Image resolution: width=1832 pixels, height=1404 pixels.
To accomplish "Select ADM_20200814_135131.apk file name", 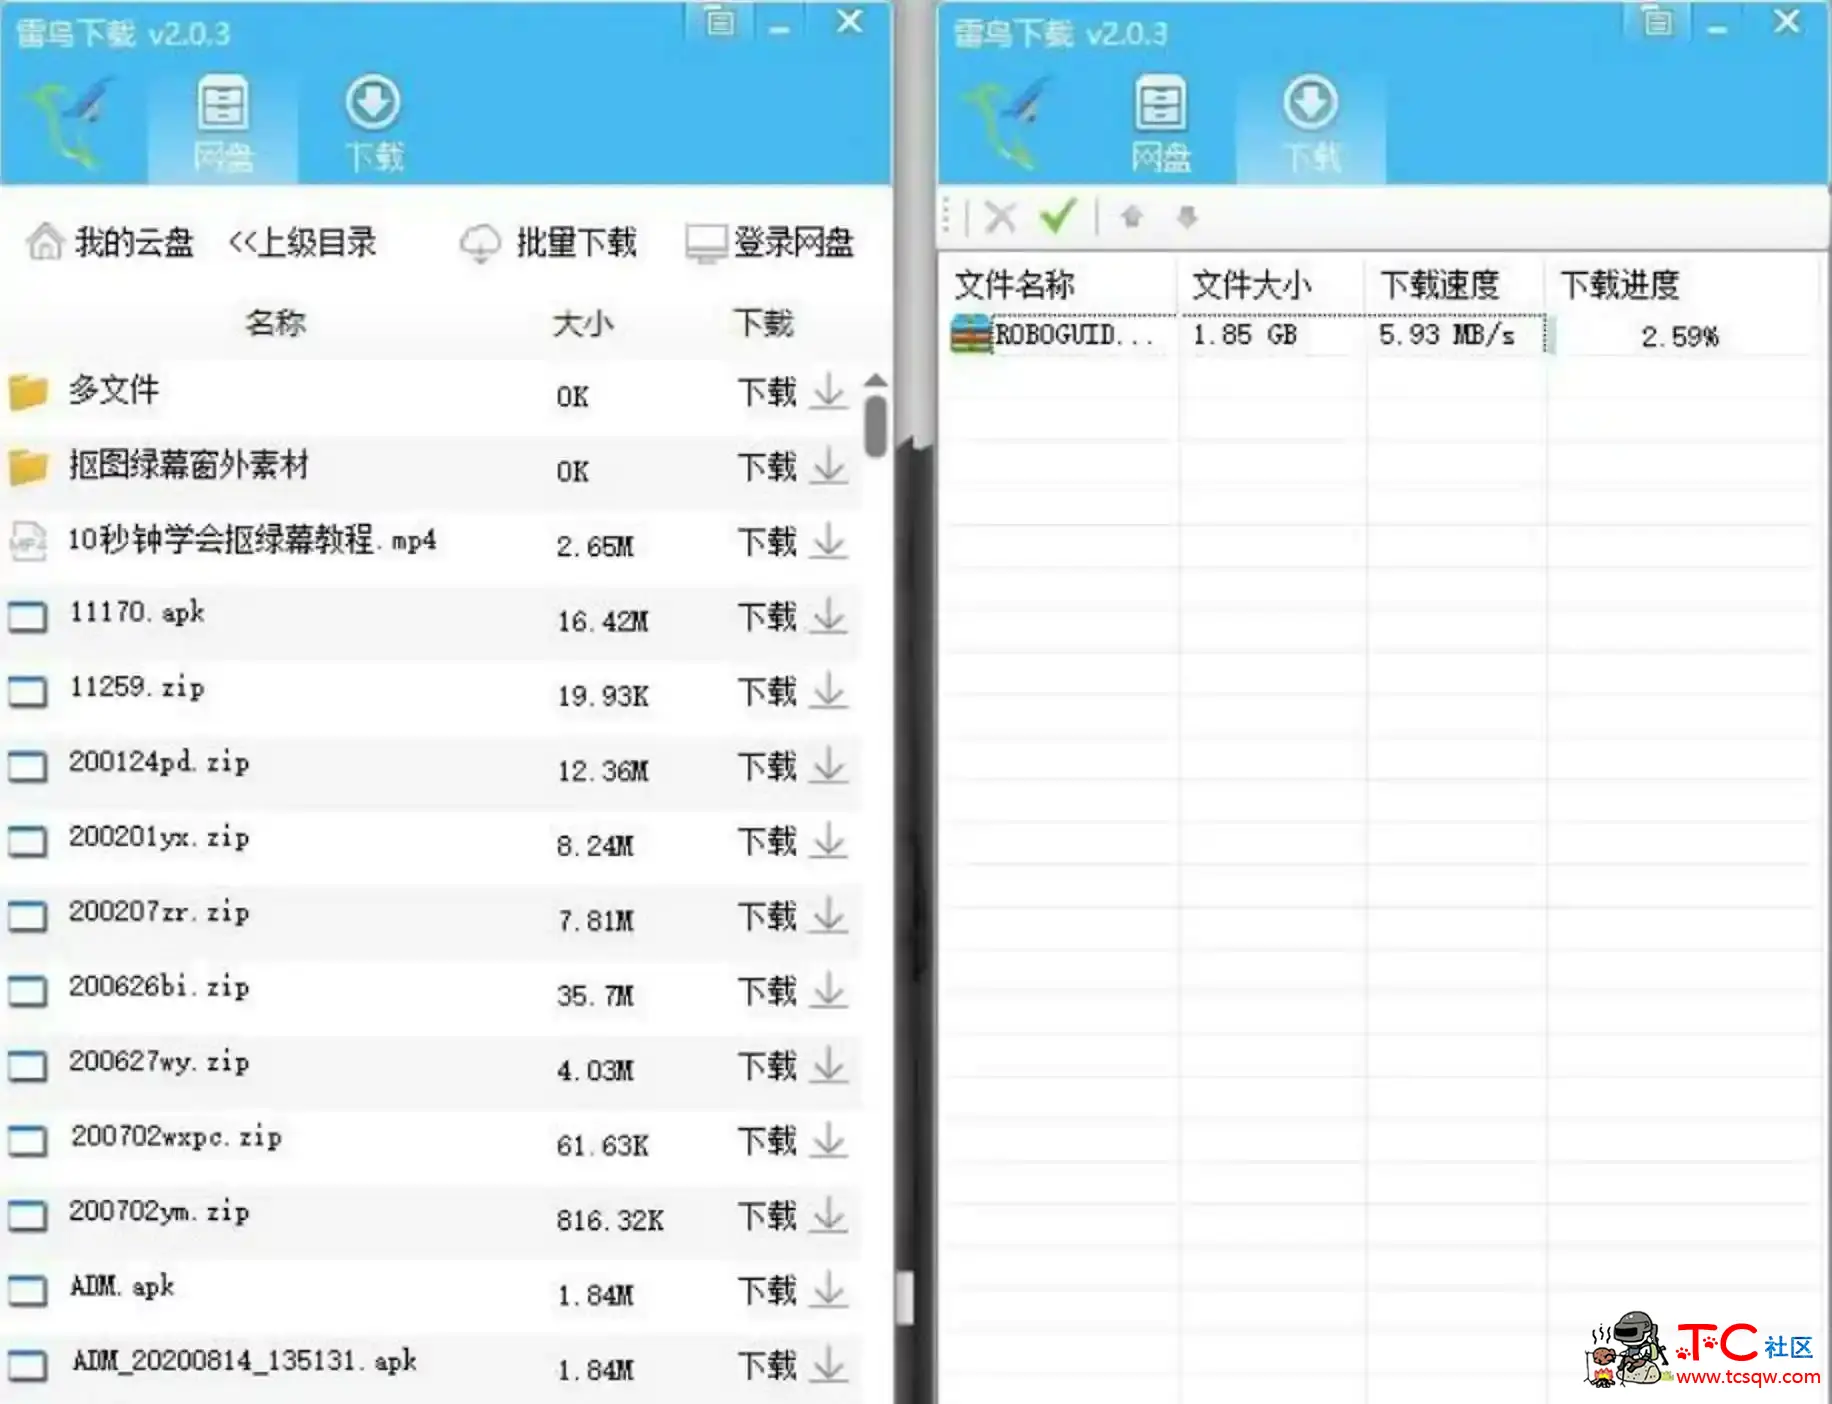I will (244, 1361).
